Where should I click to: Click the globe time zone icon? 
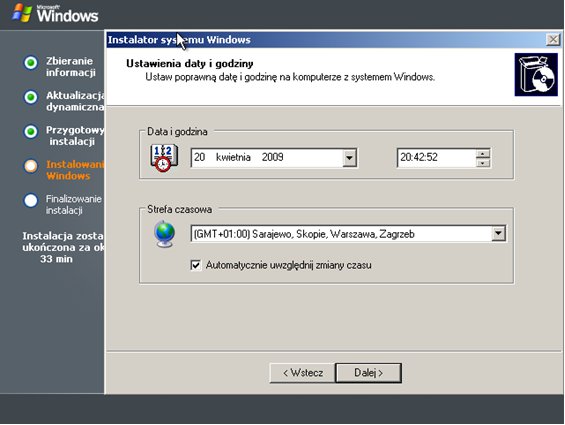pyautogui.click(x=165, y=234)
